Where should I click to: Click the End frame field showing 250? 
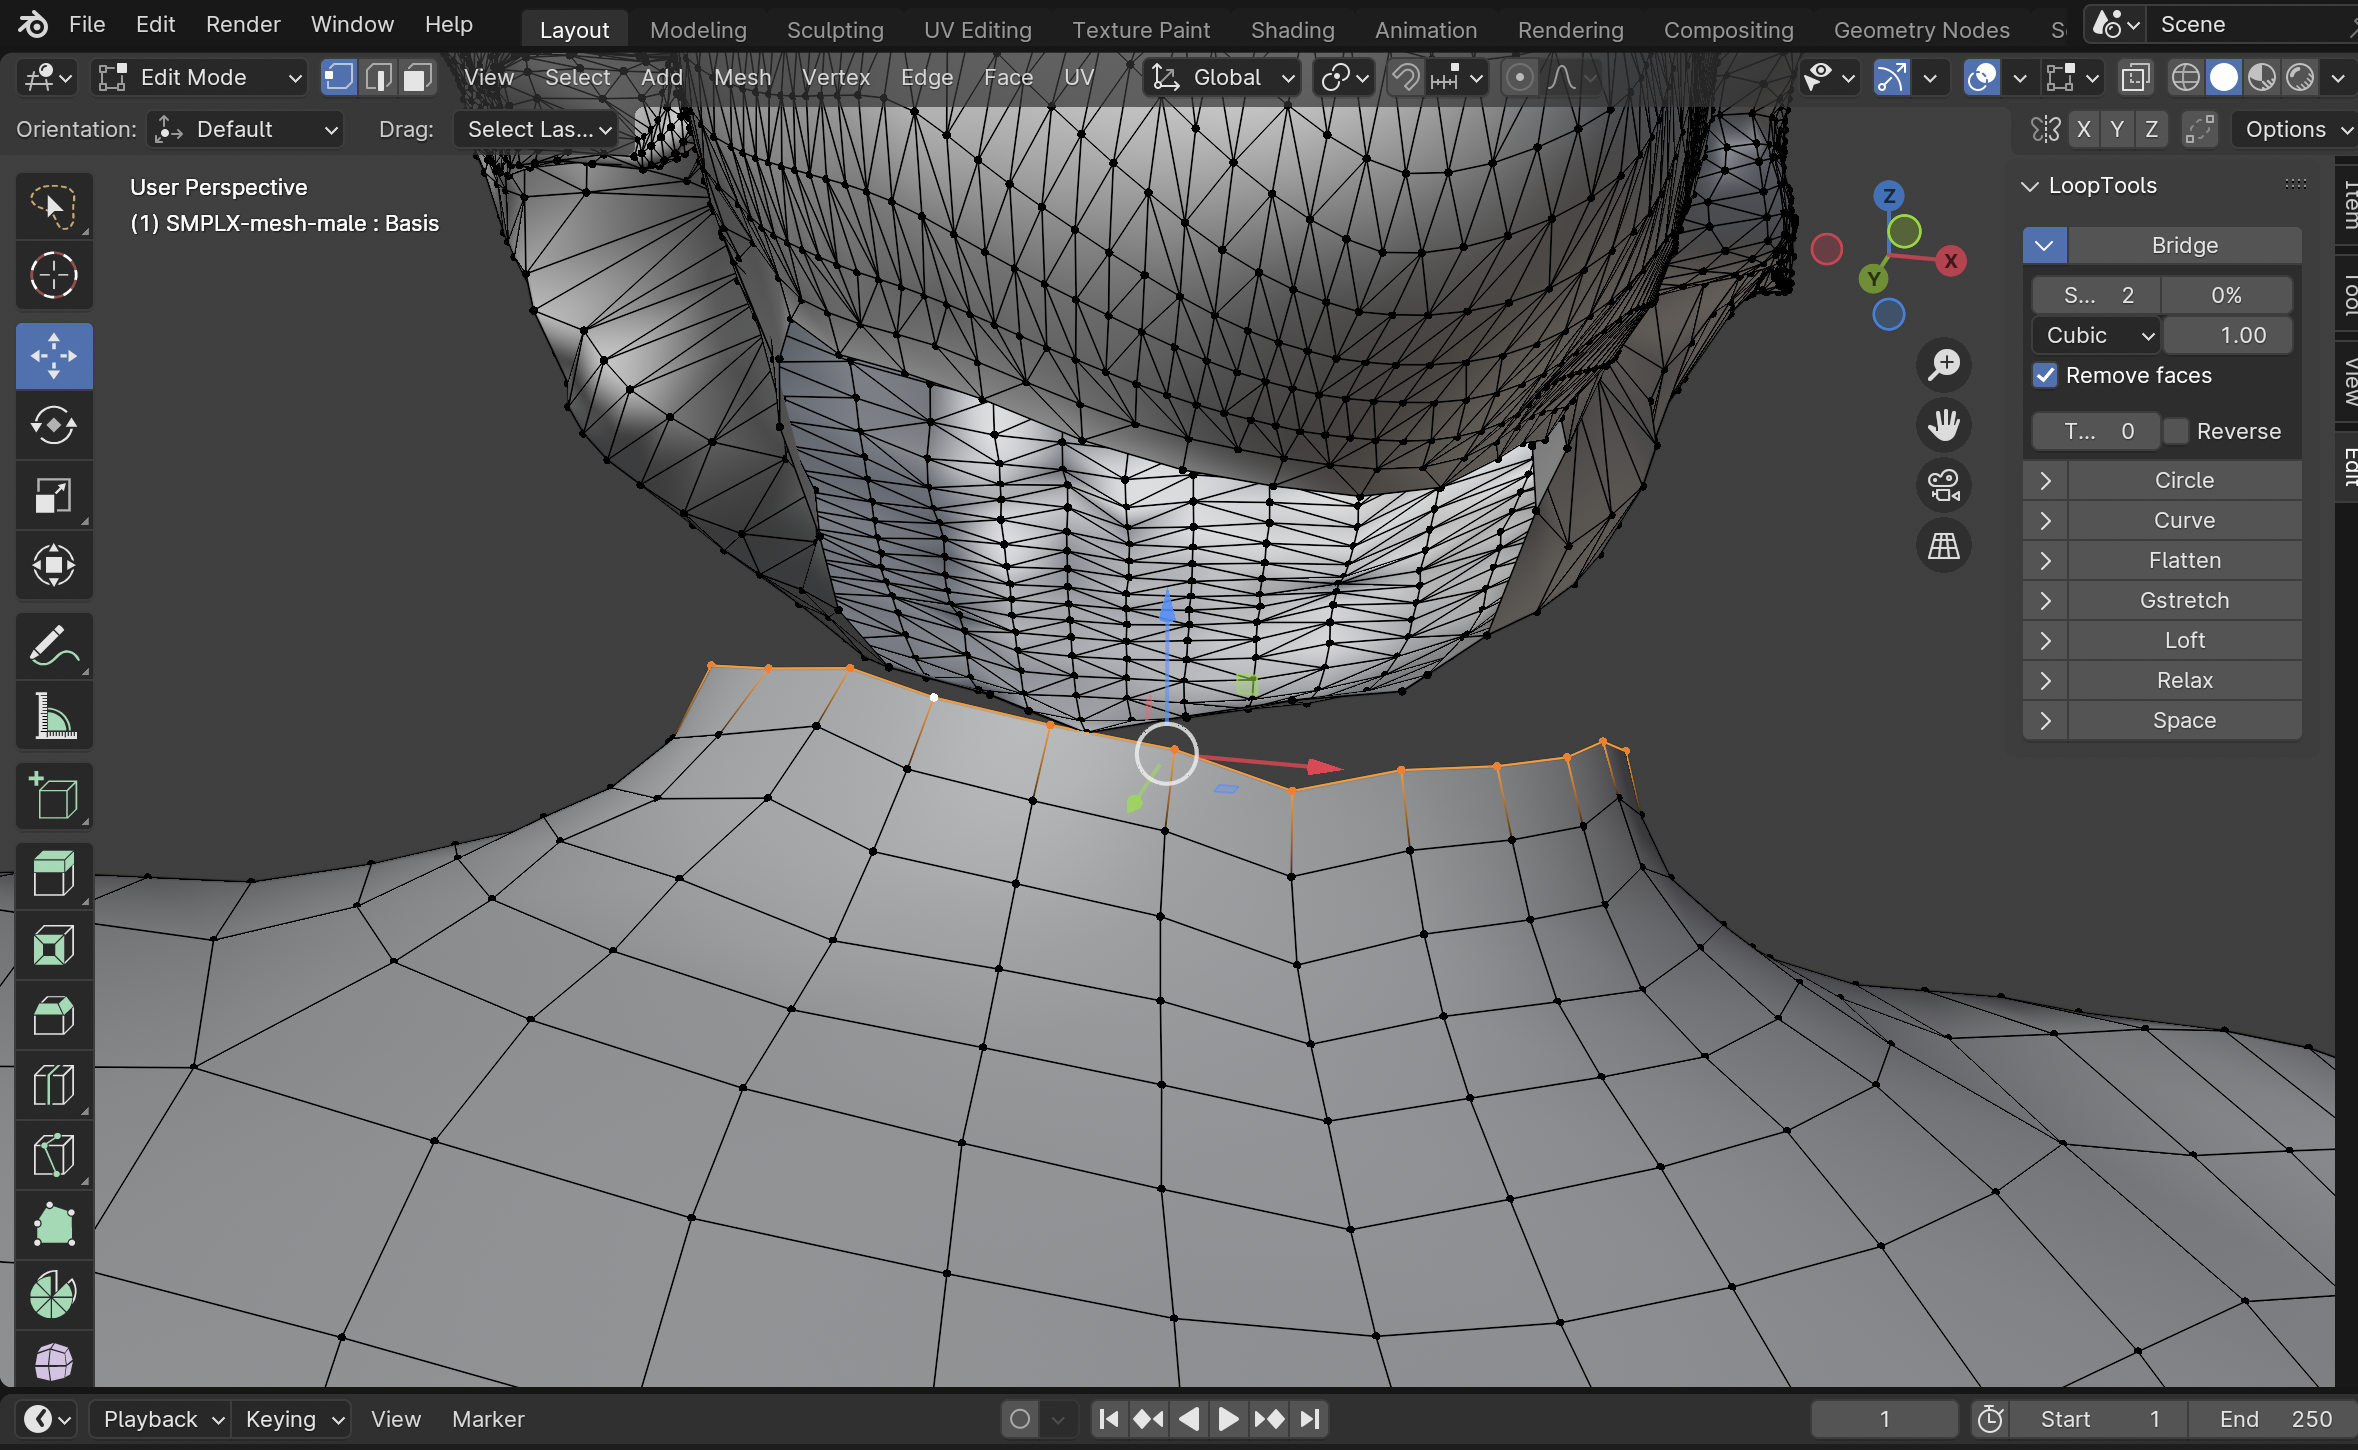click(x=2280, y=1418)
